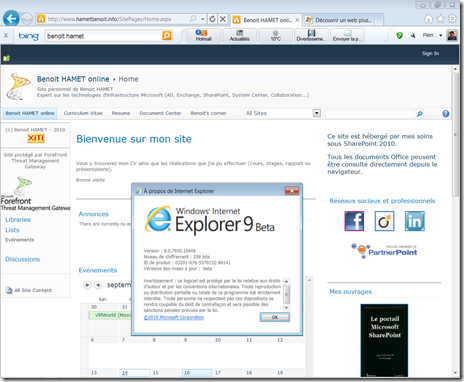Click the Bing logo
Screen dimensions: 464x382
(x=29, y=36)
